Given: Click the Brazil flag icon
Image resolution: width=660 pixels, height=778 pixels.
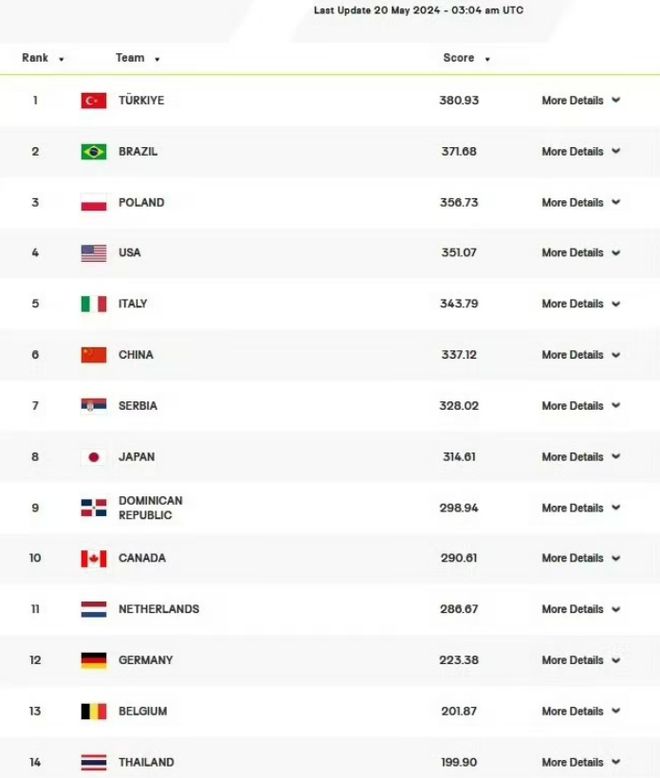Looking at the screenshot, I should 94,152.
